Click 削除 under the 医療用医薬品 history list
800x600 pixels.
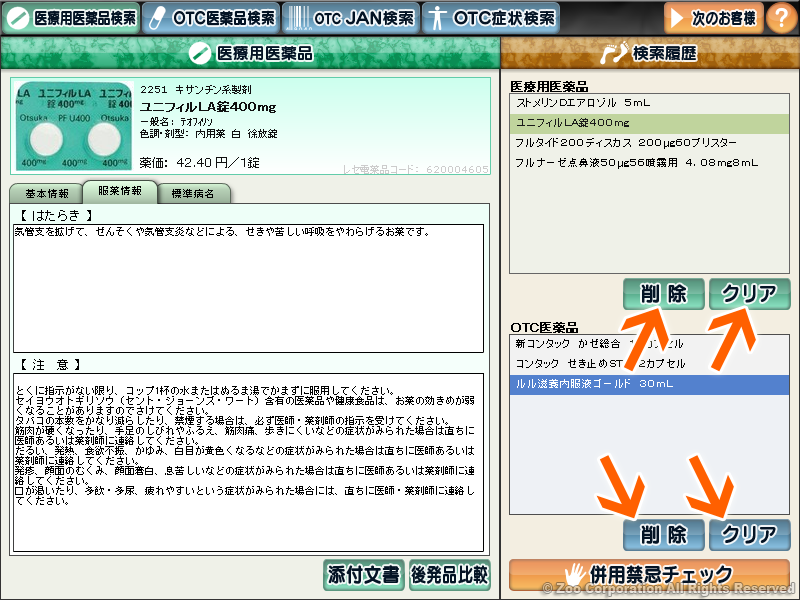point(663,294)
